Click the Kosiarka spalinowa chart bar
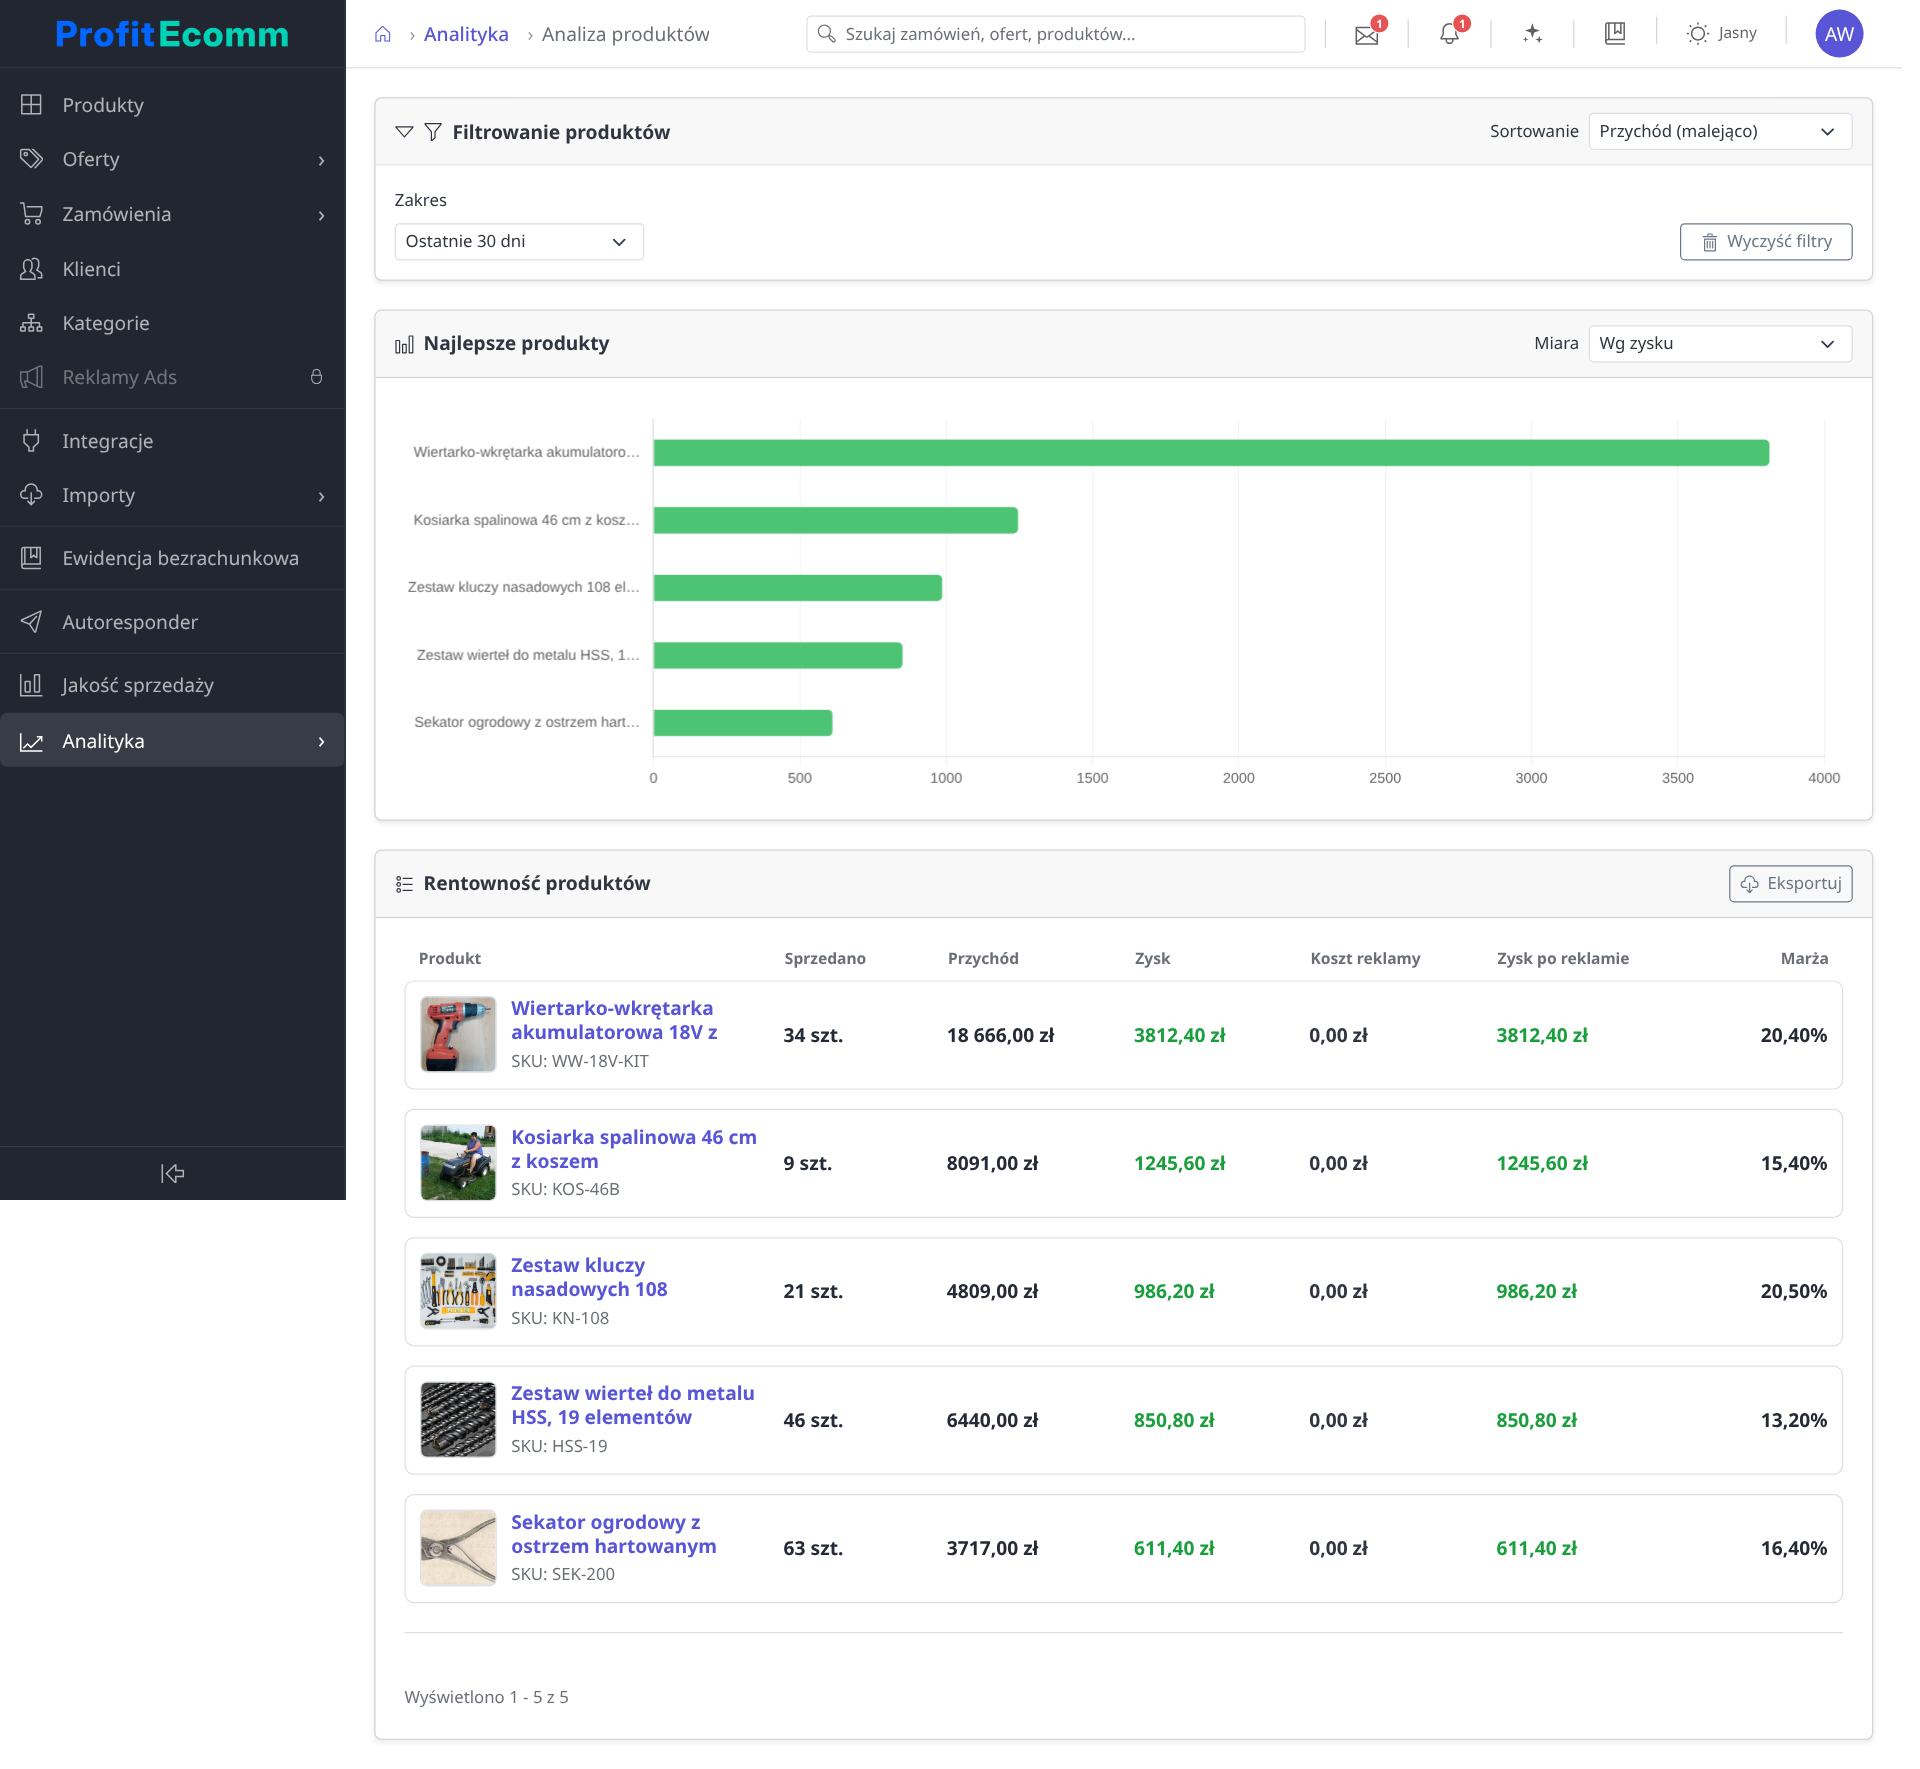Screen dimensions: 1920x1769 tap(836, 520)
